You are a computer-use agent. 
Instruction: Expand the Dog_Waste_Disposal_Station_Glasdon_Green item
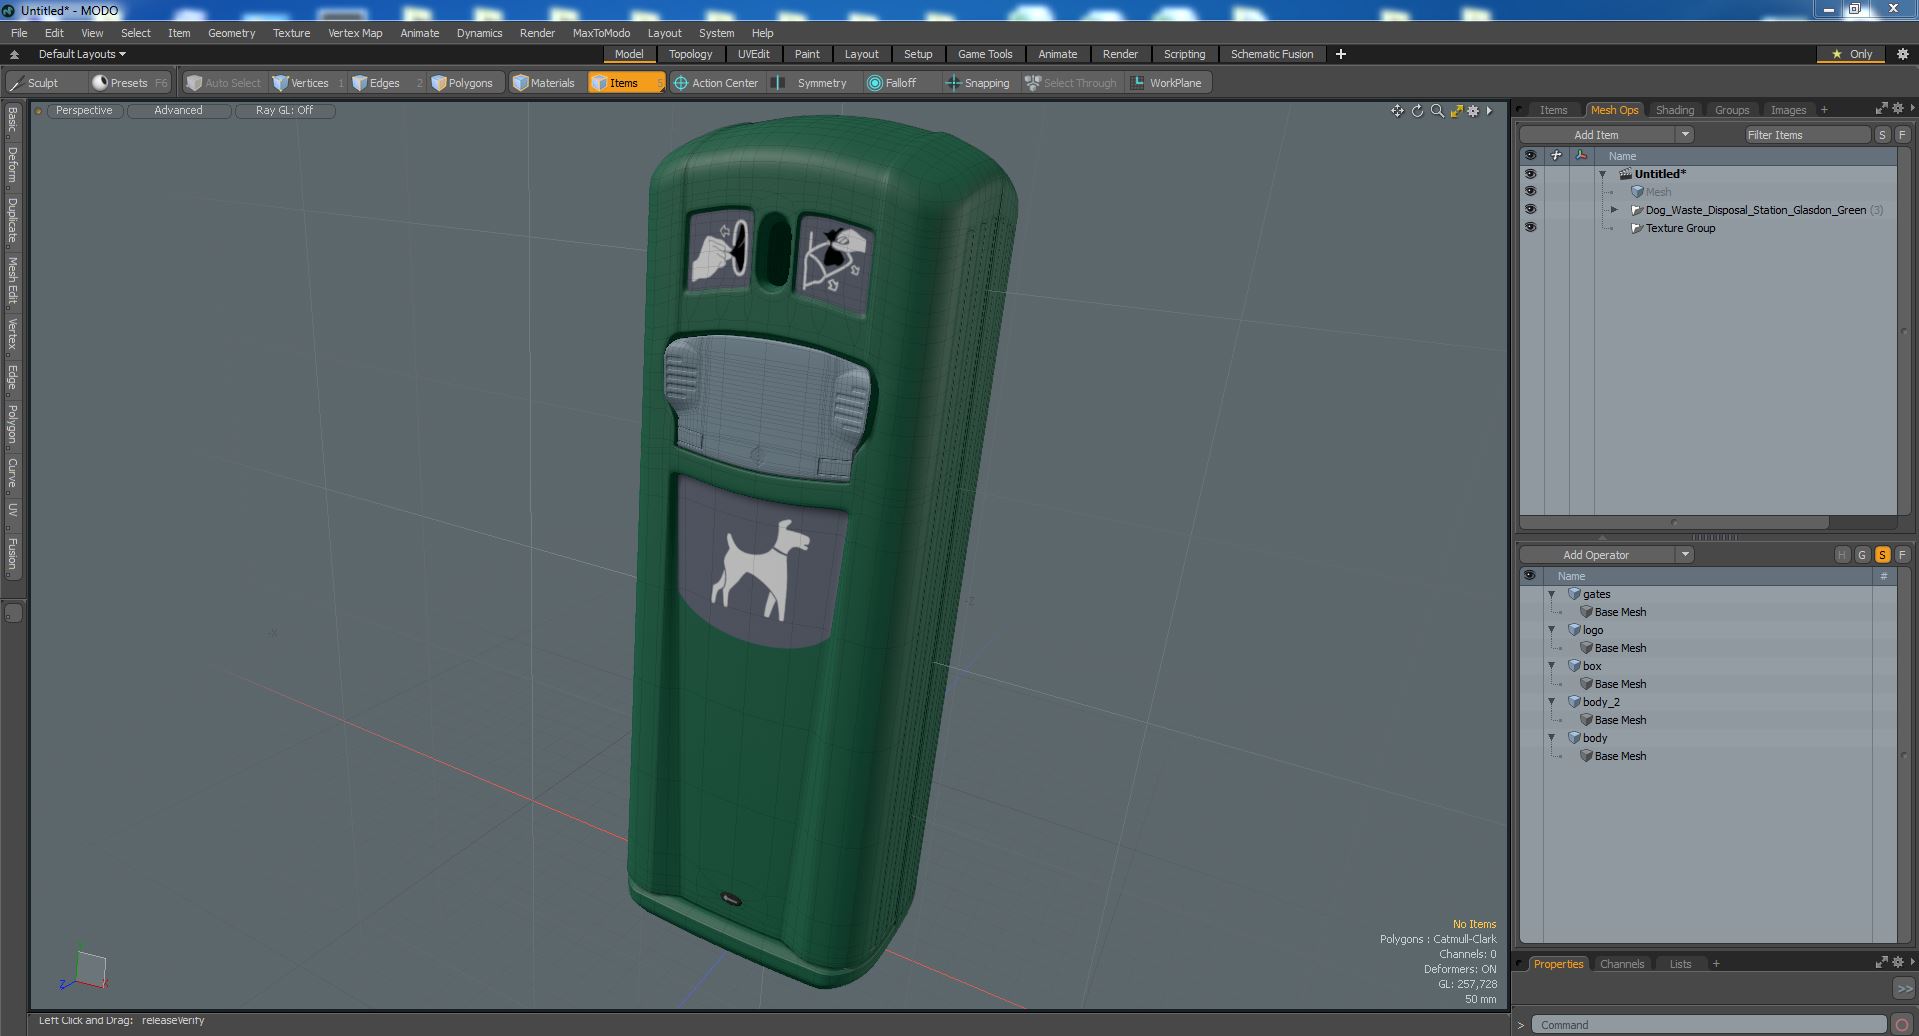coord(1614,210)
